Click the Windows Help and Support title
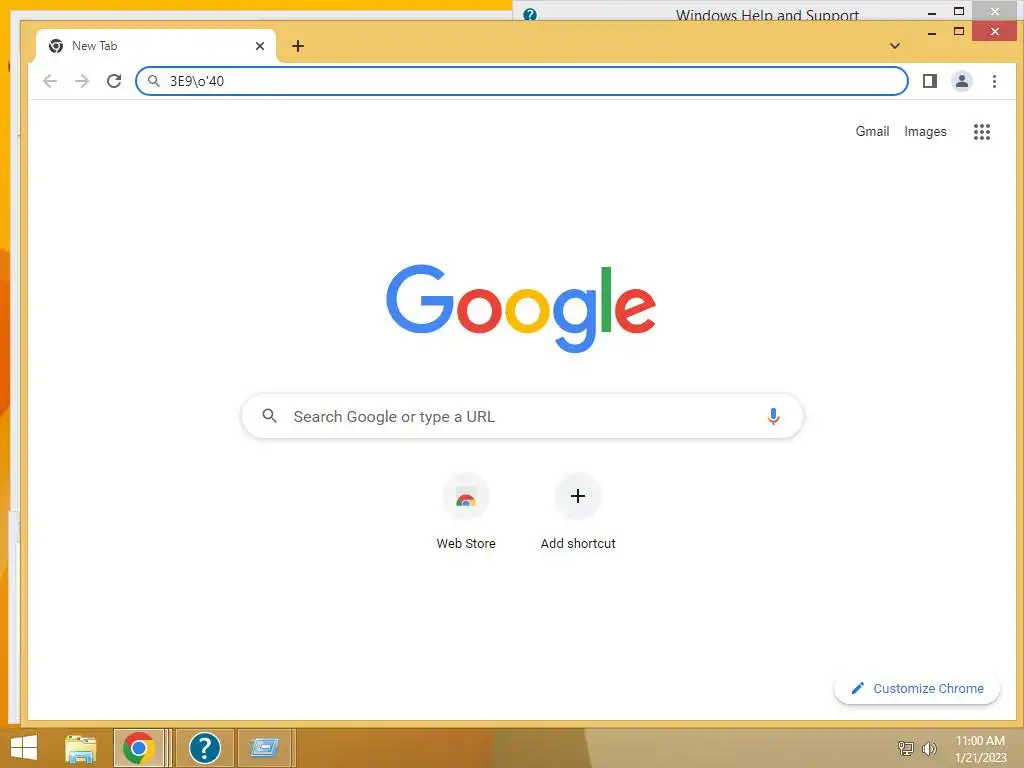Image resolution: width=1024 pixels, height=768 pixels. [x=767, y=14]
